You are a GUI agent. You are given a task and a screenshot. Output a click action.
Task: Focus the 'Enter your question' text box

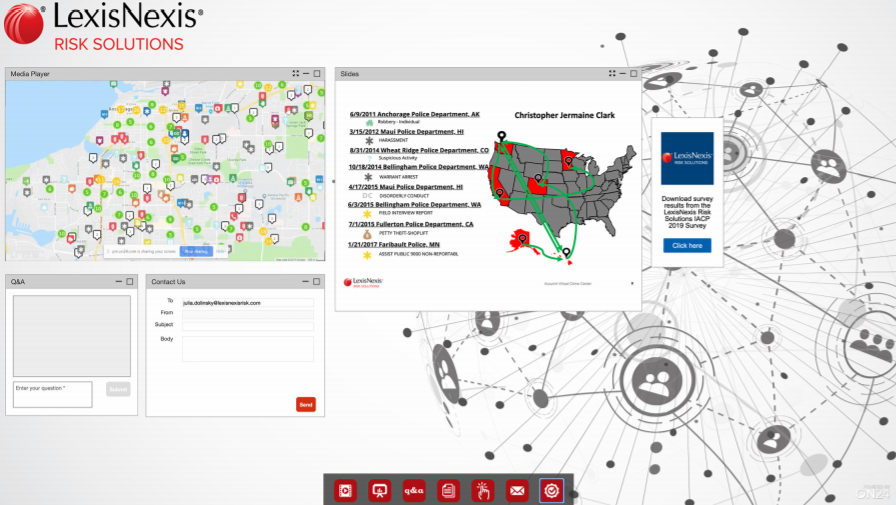pyautogui.click(x=53, y=394)
